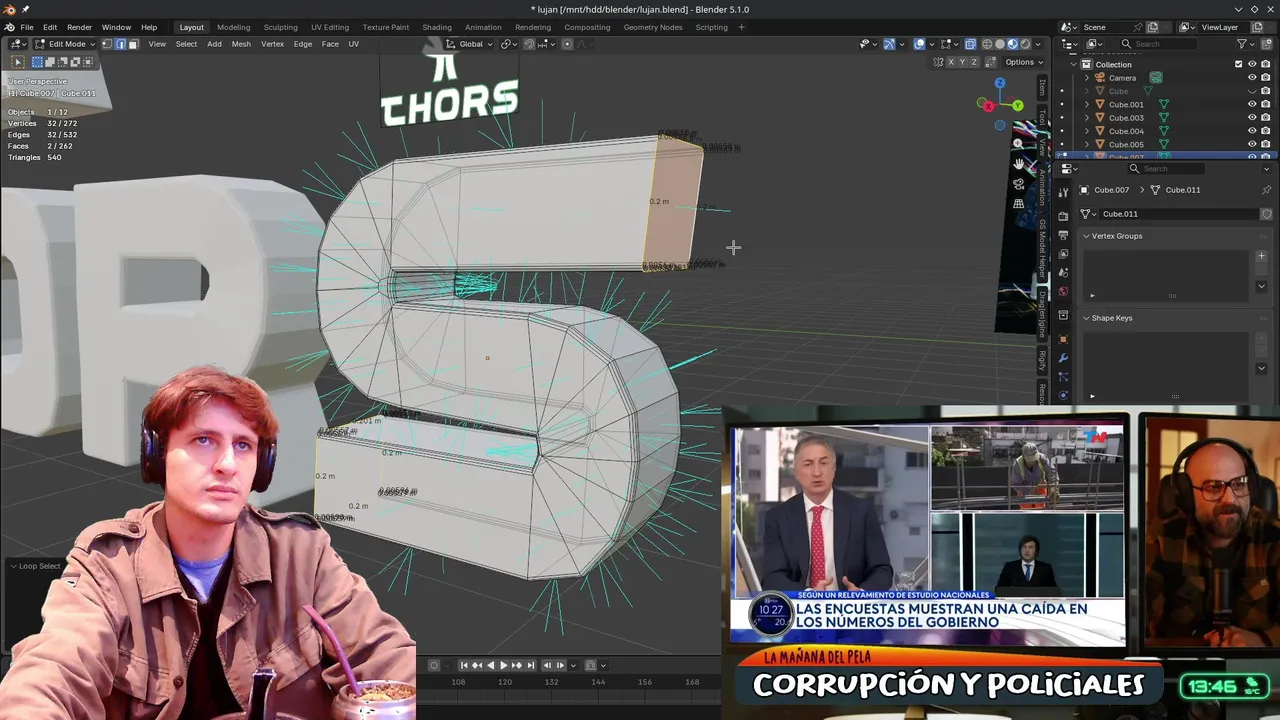
Task: Open the Global transform orientation dropdown
Action: click(470, 44)
